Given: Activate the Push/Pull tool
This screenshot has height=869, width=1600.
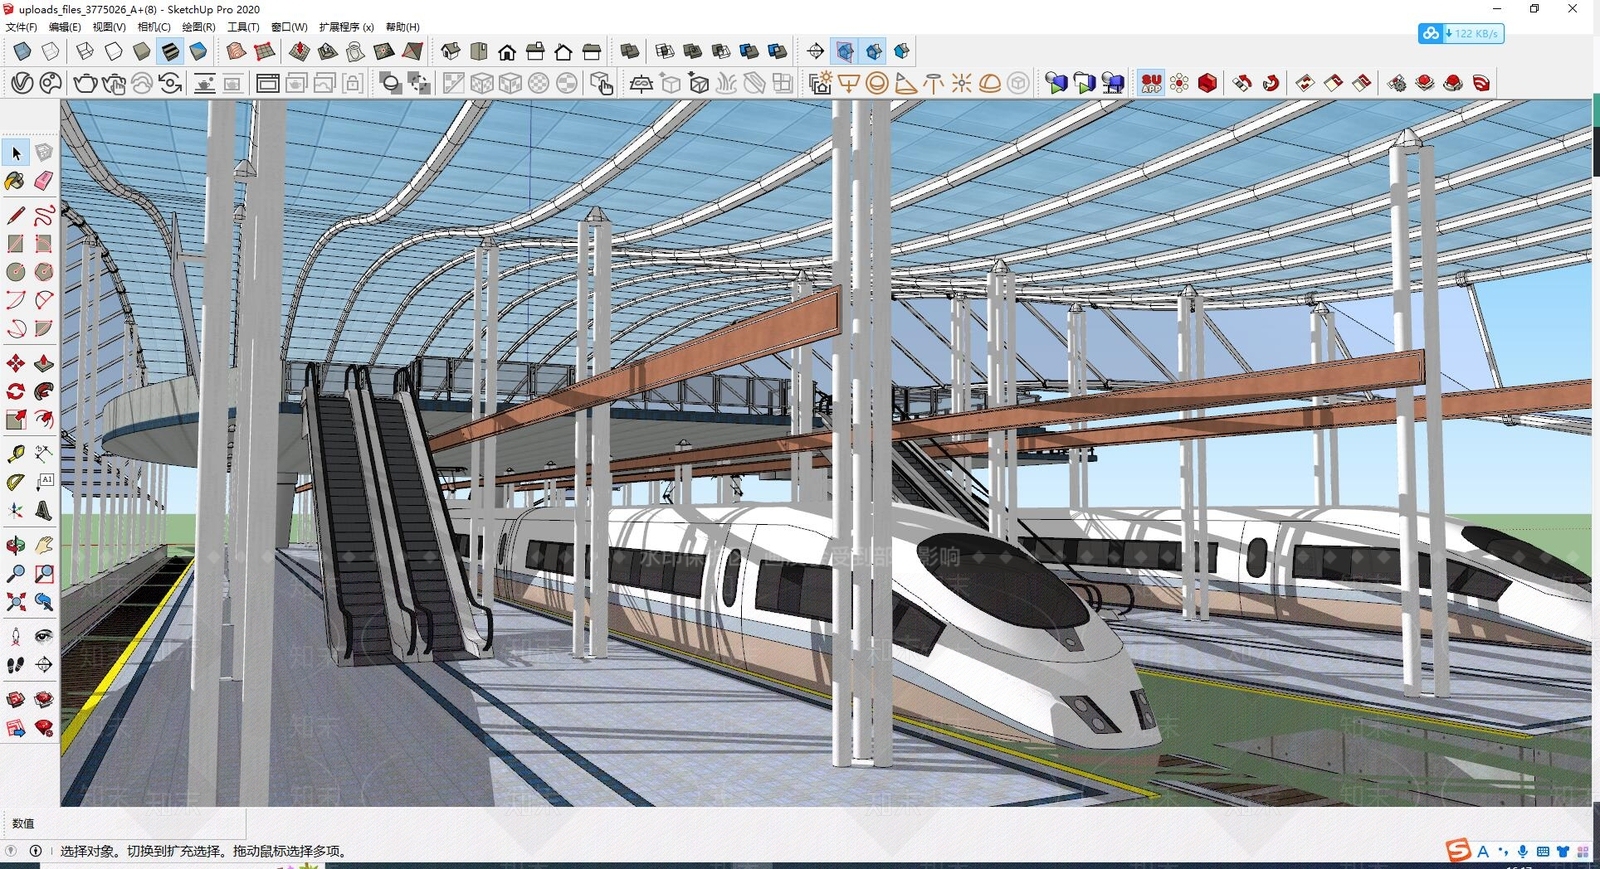Looking at the screenshot, I should coord(44,363).
